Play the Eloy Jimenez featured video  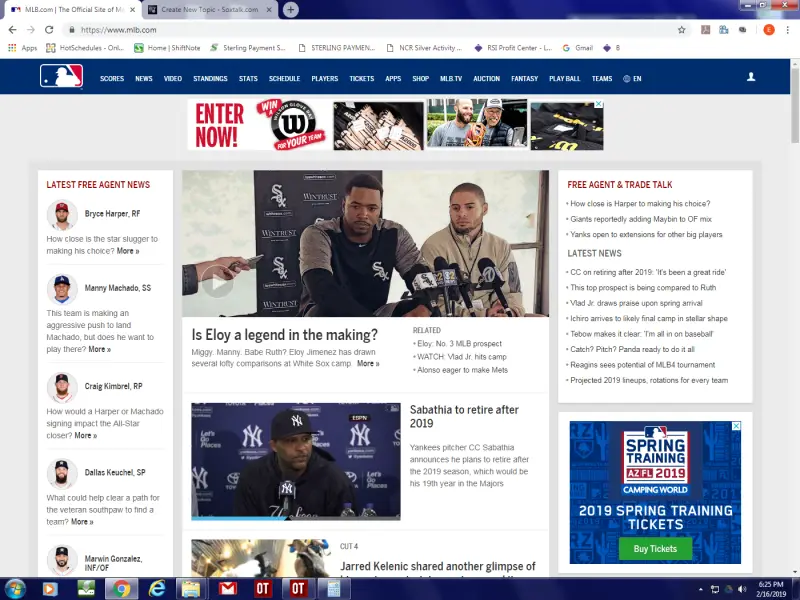215,283
